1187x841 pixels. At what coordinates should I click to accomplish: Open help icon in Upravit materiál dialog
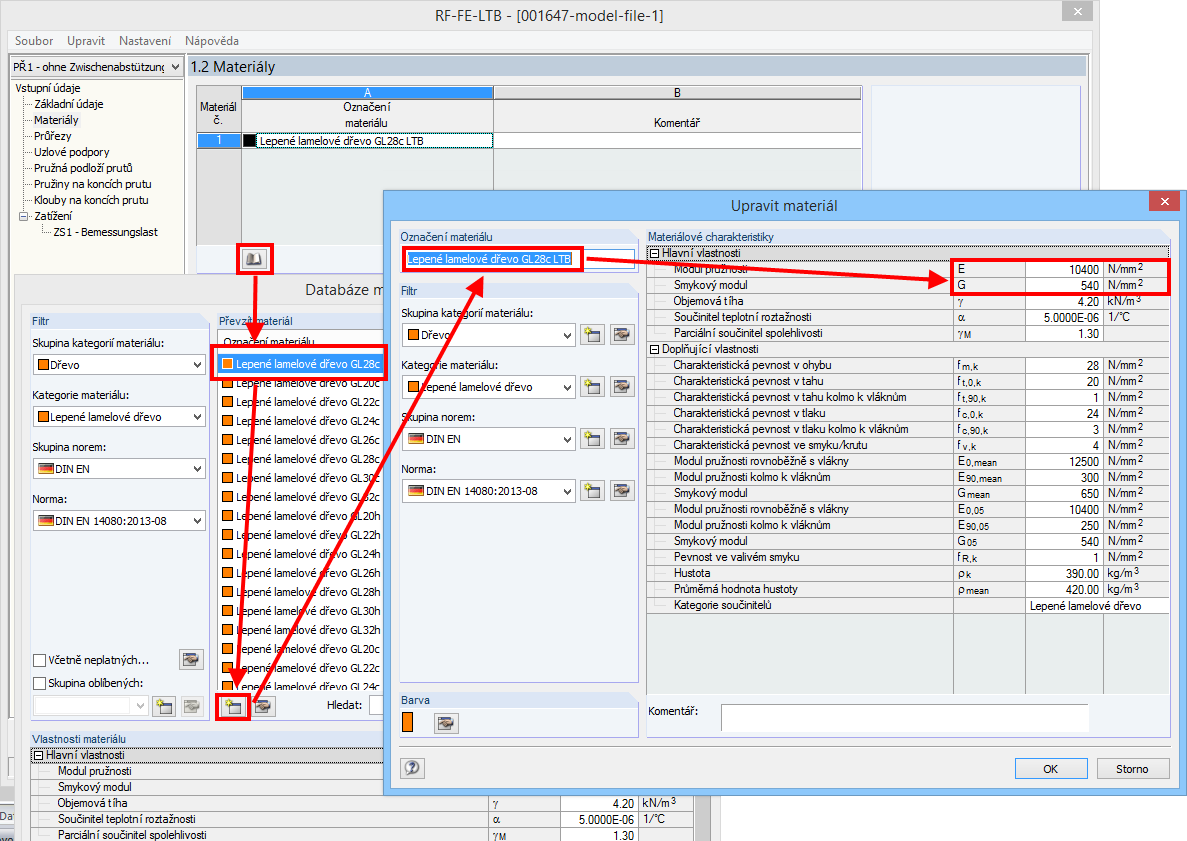[x=413, y=768]
